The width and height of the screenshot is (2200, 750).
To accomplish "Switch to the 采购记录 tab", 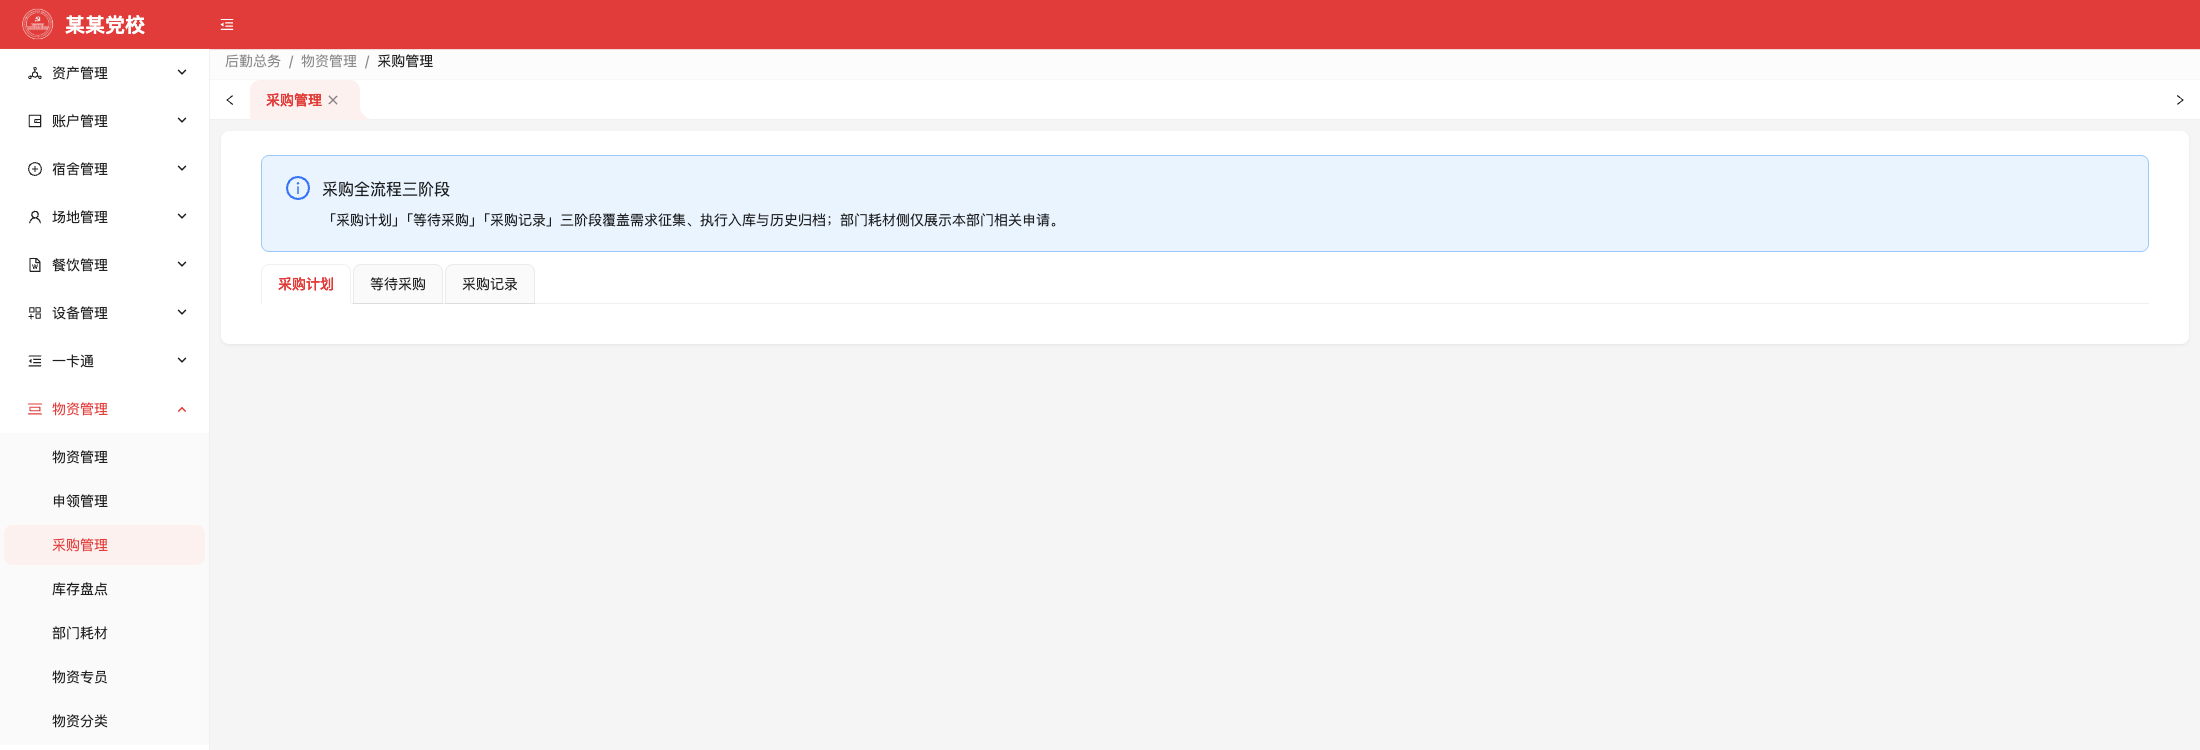I will click(490, 284).
